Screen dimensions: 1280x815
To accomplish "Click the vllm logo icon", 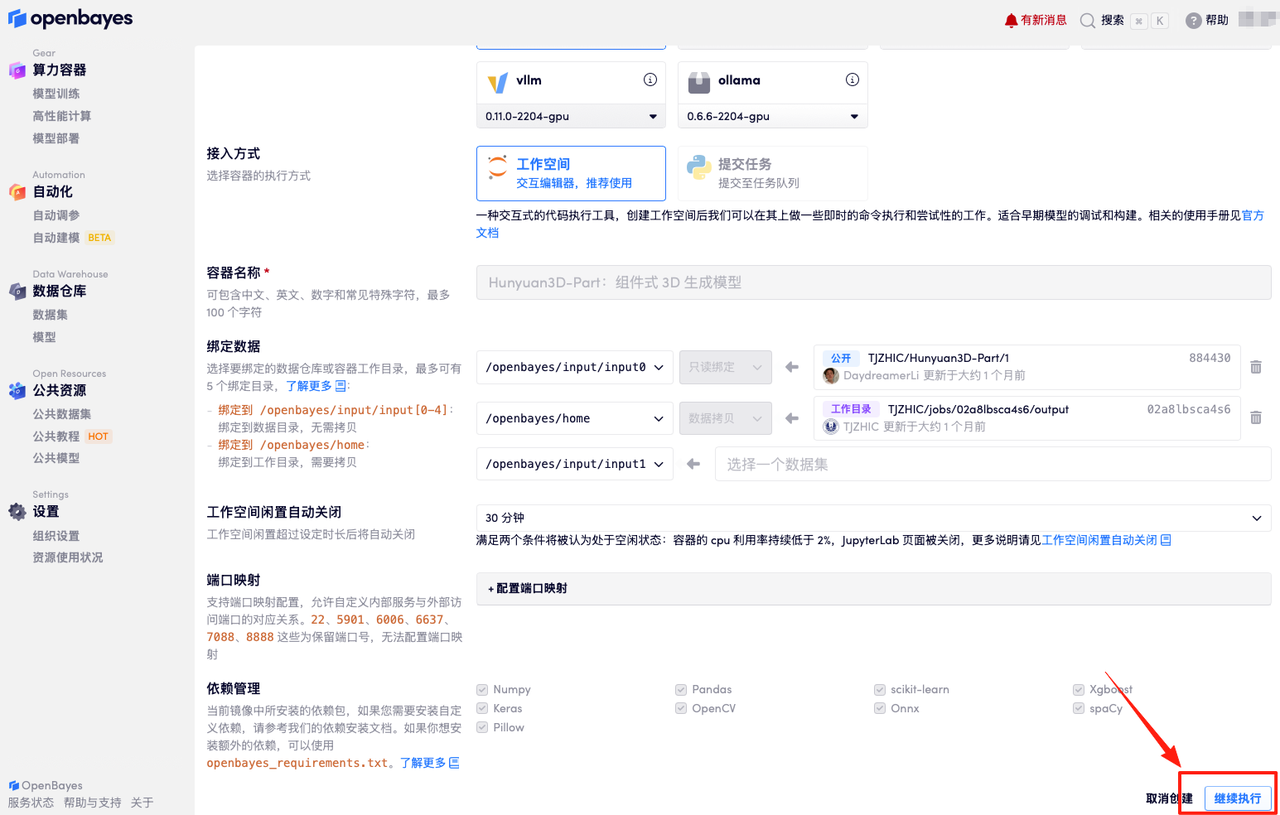I will (497, 81).
